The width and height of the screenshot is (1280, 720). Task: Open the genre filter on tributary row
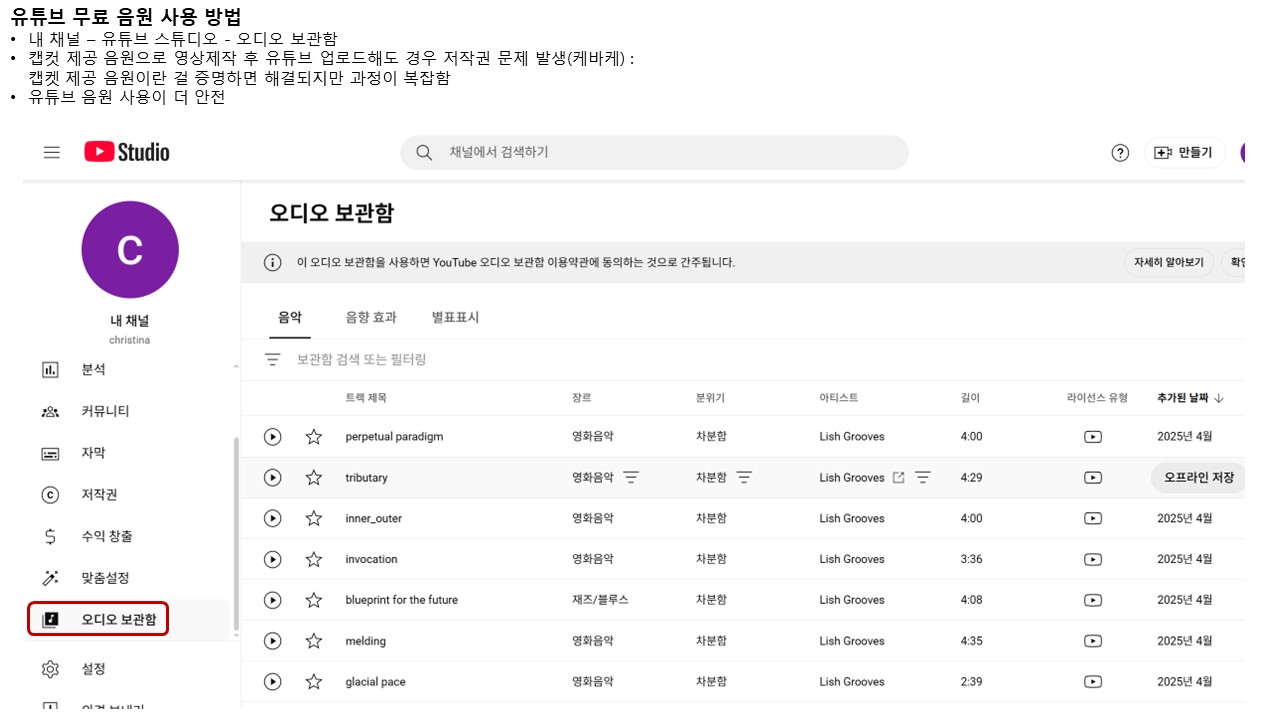[x=631, y=477]
